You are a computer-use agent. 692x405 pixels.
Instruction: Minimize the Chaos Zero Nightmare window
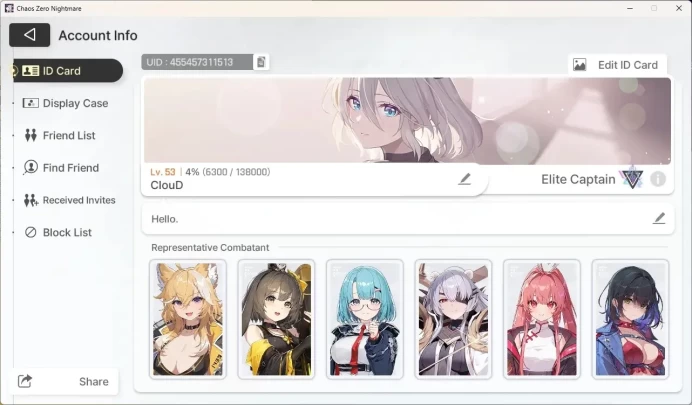[630, 8]
